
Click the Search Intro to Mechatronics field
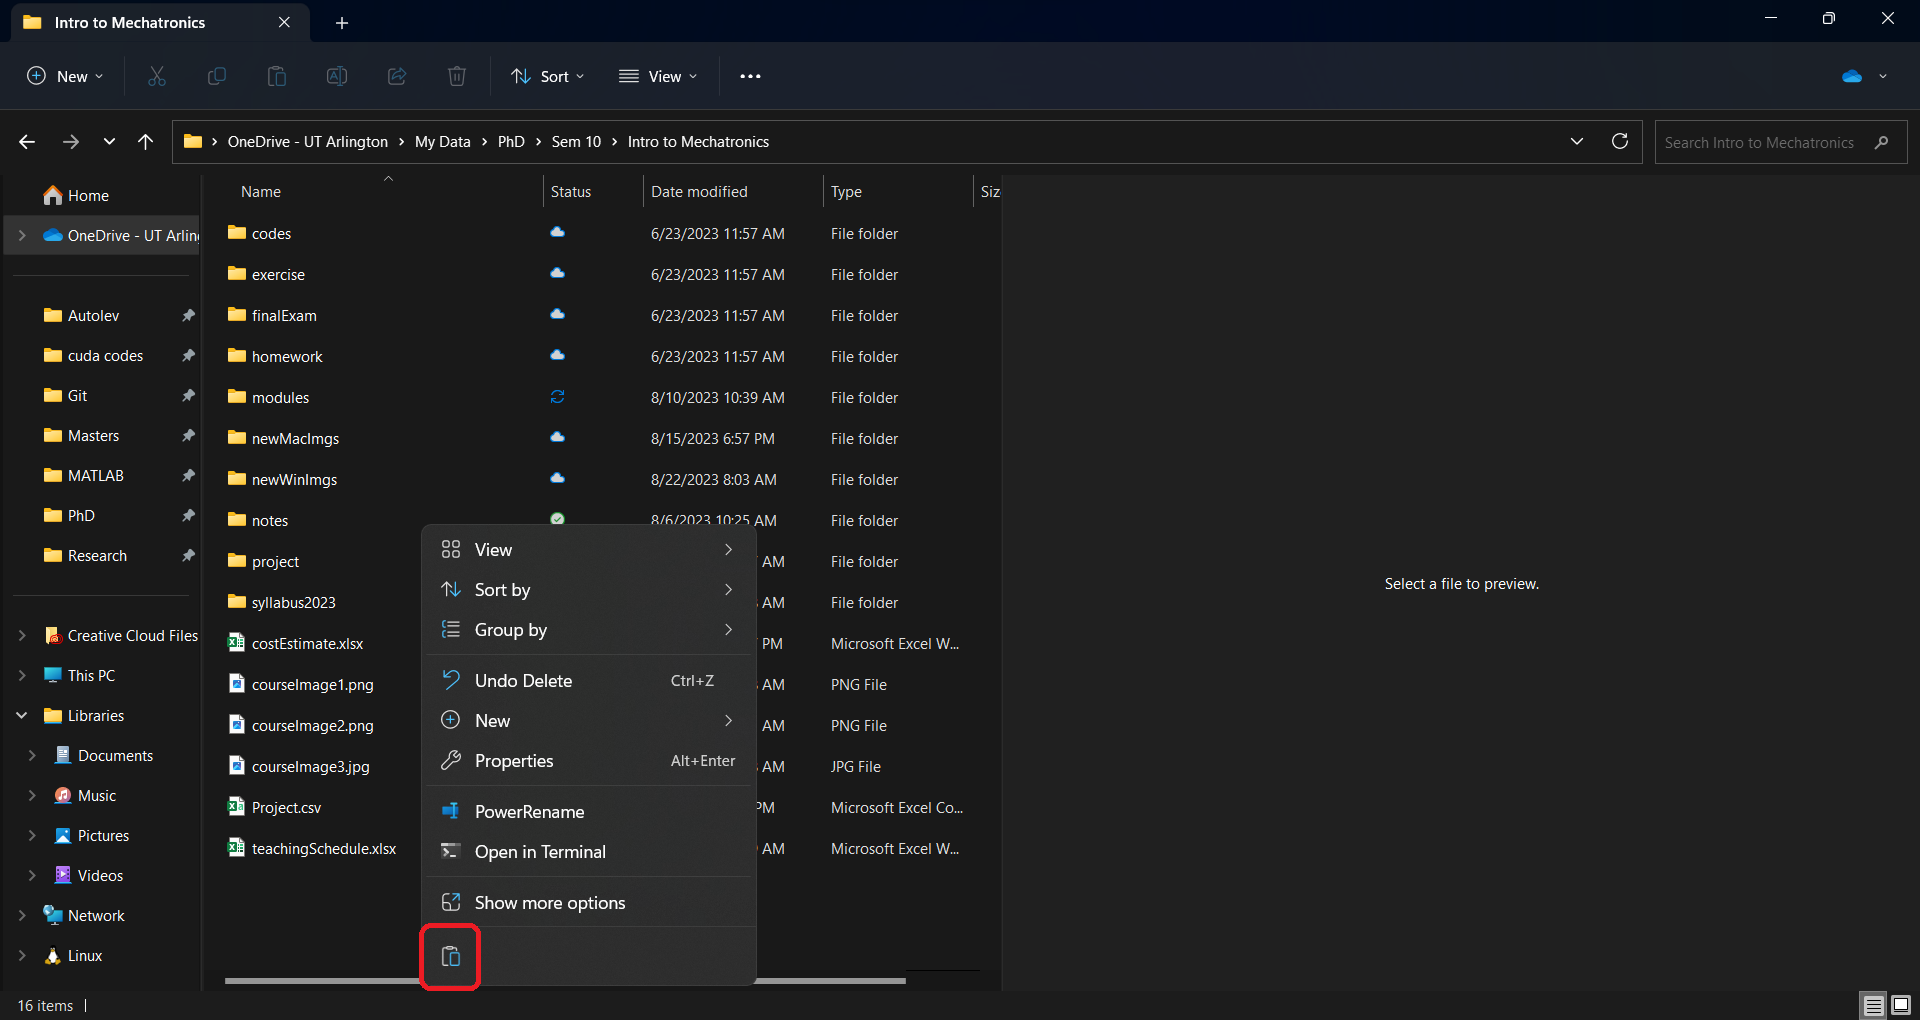click(x=1760, y=142)
